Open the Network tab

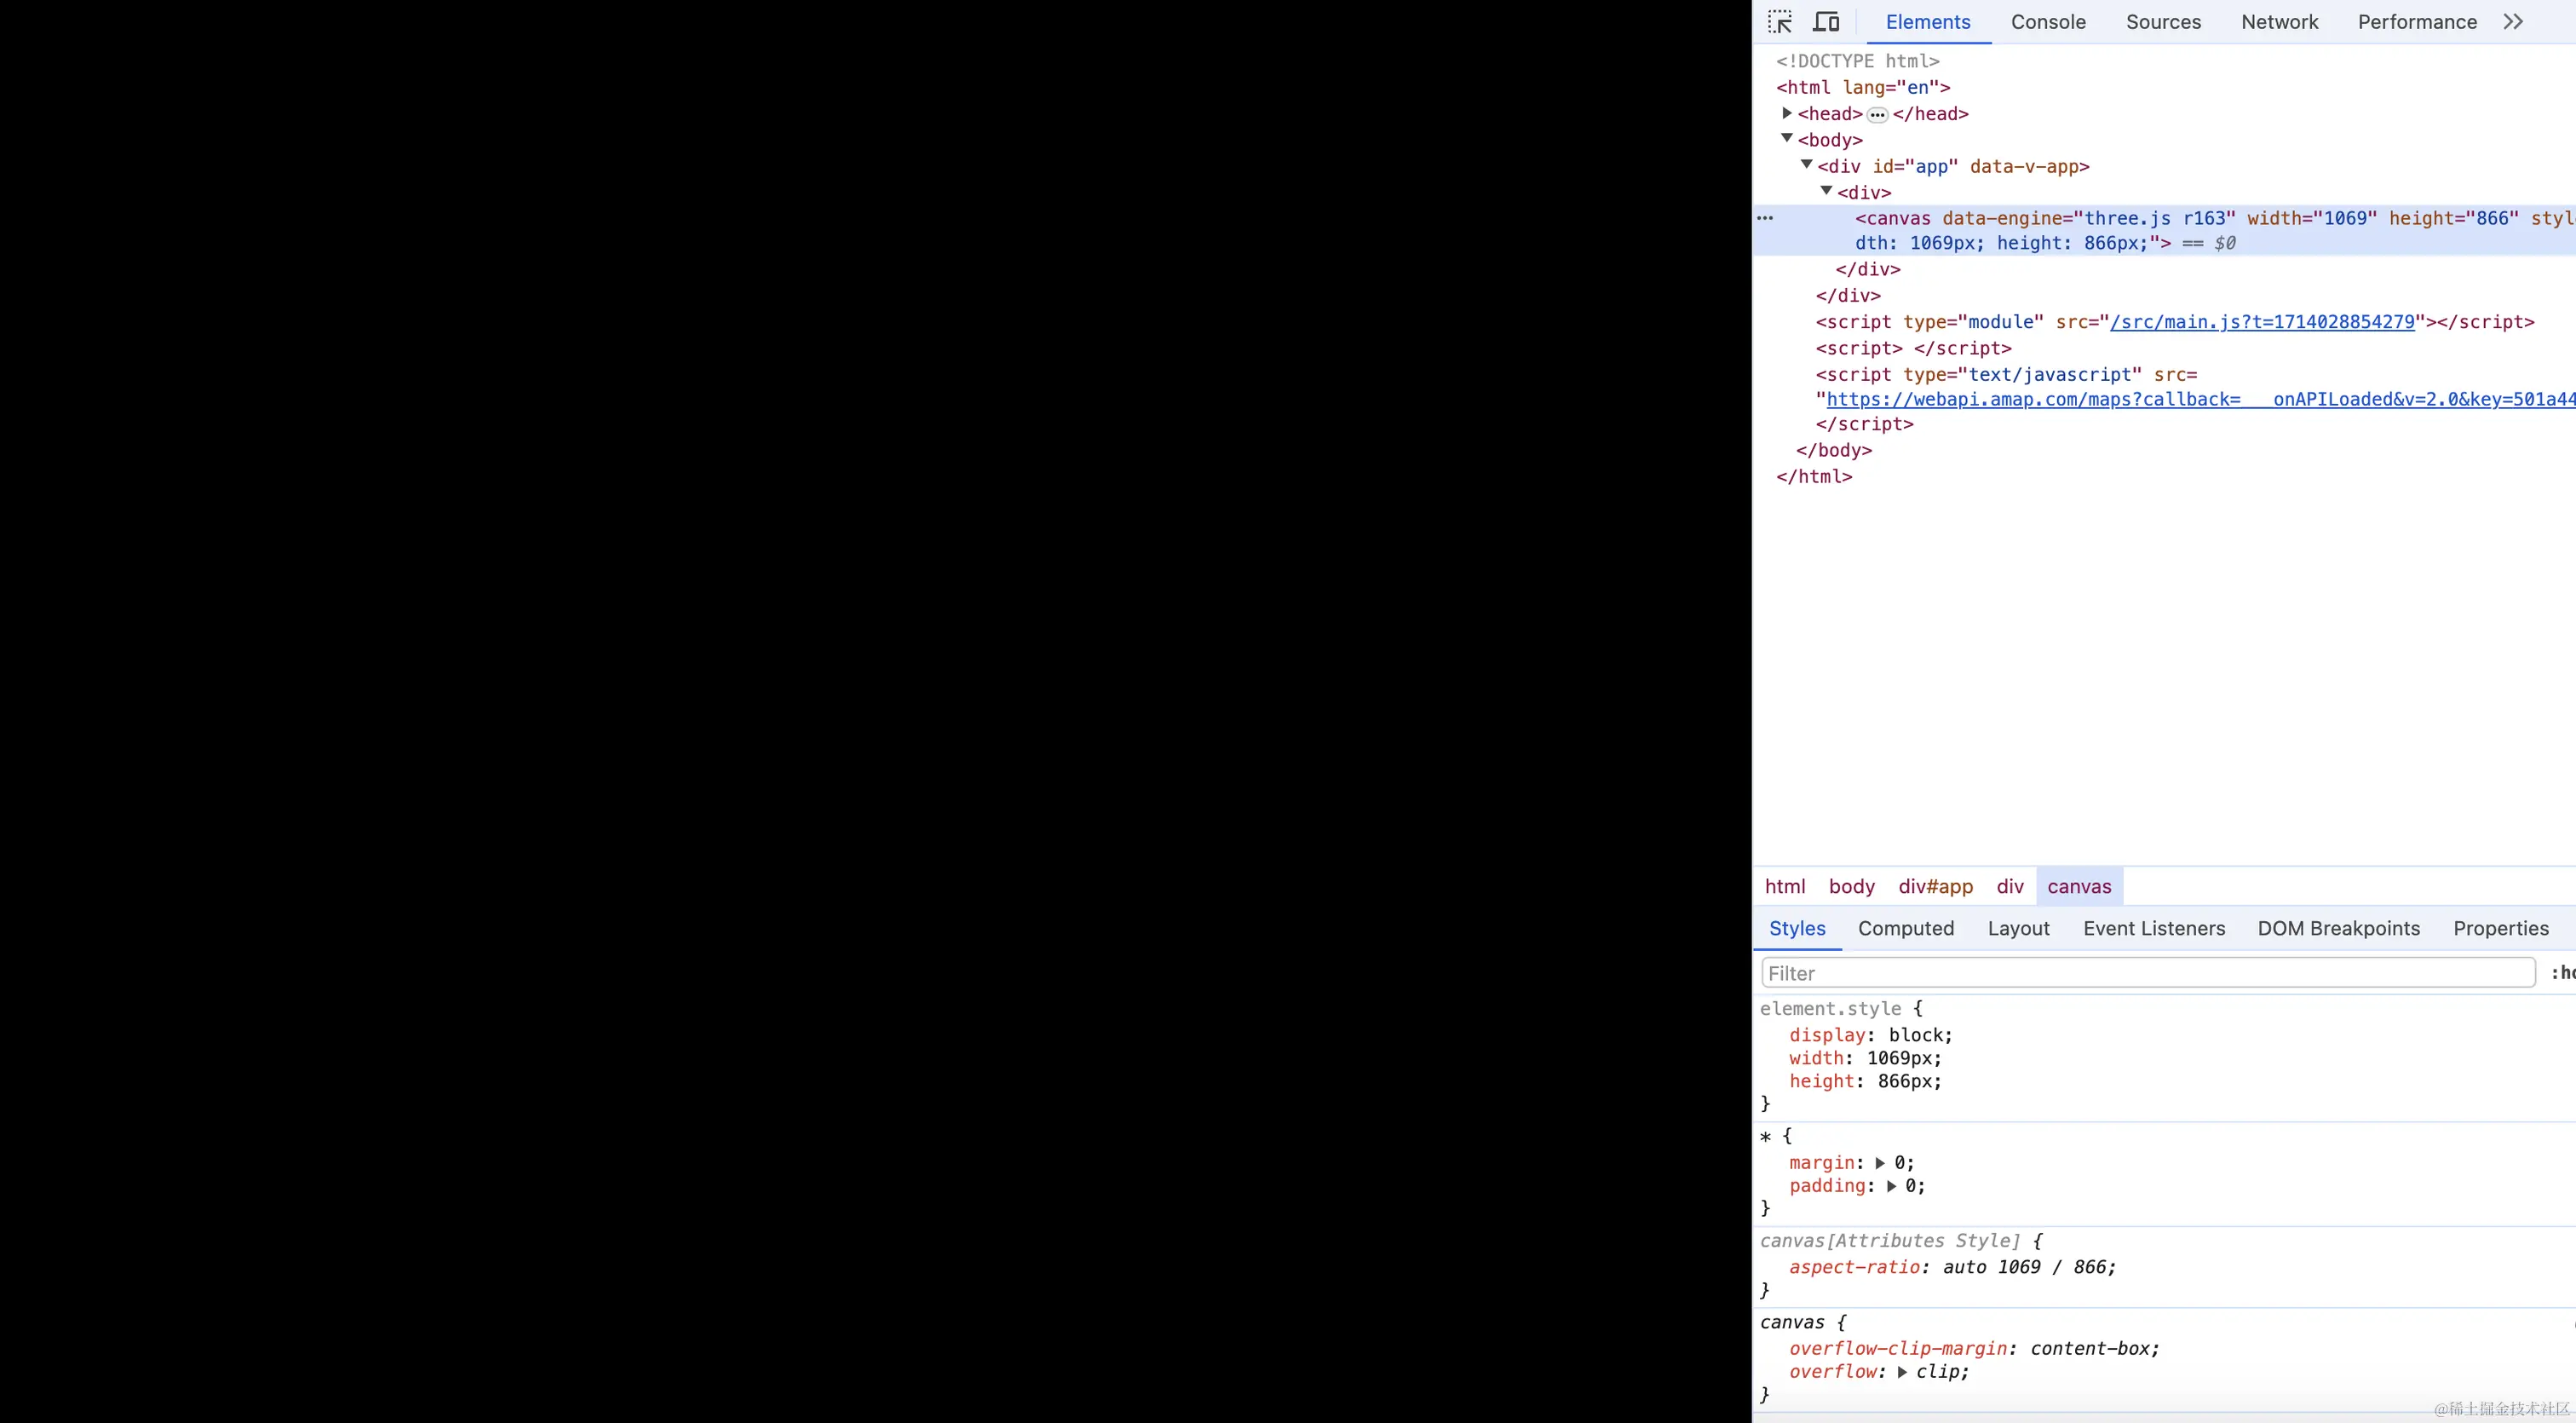pyautogui.click(x=2279, y=22)
